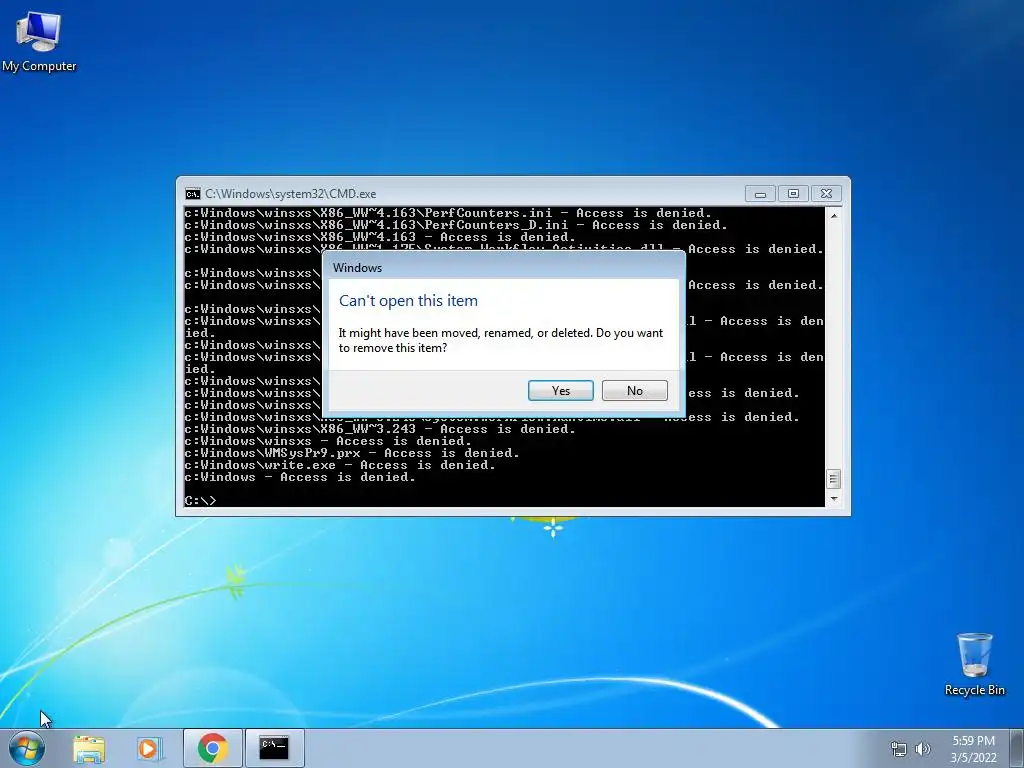This screenshot has width=1024, height=768.
Task: Click Yes to remove the item
Action: [x=560, y=391]
